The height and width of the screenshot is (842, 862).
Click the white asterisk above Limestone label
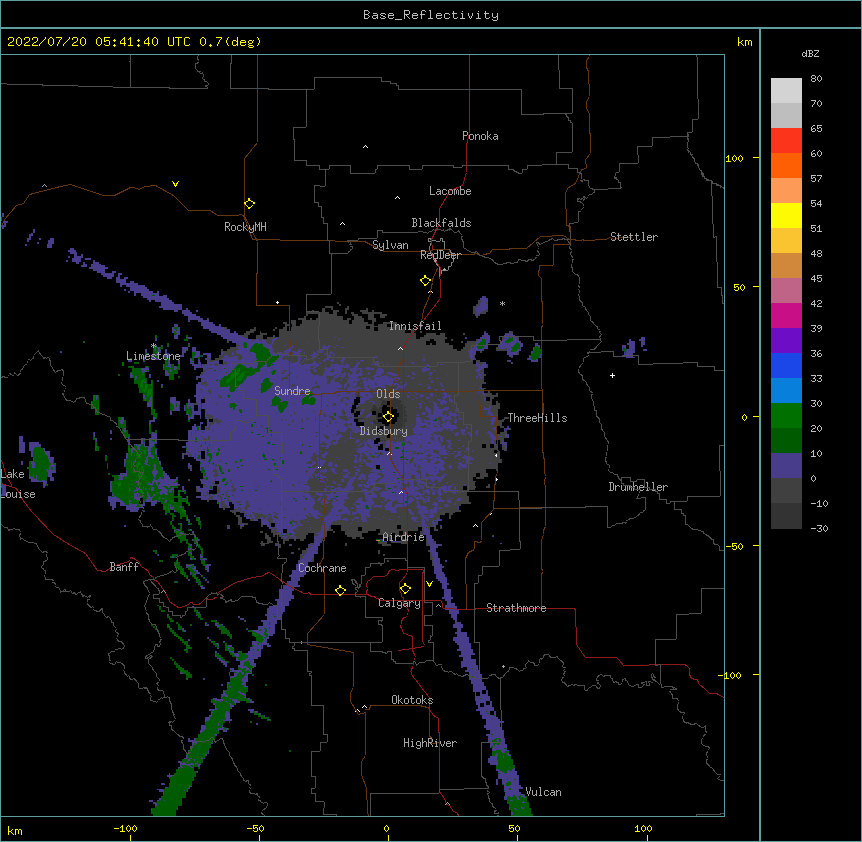154,346
